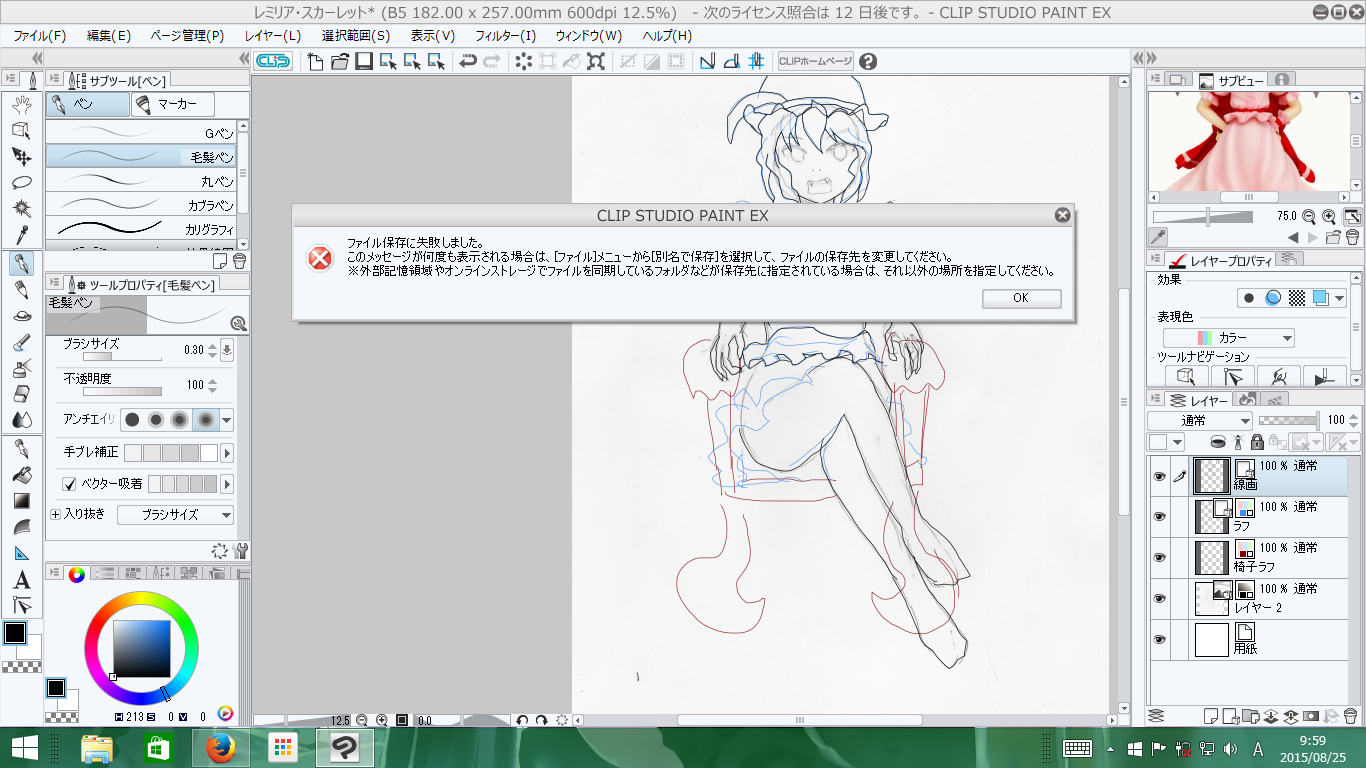
Task: Select the Pen tool in the tool palette
Action: point(21,264)
